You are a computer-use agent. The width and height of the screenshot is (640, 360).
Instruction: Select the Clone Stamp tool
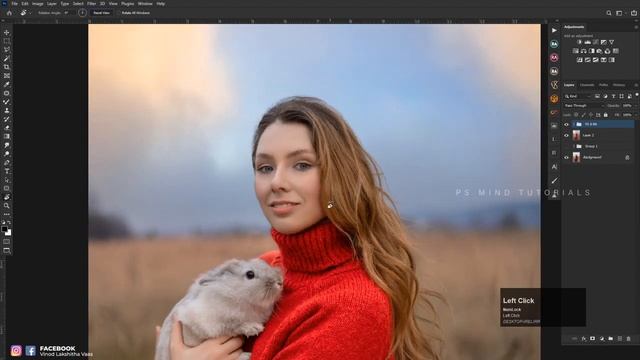(7, 110)
